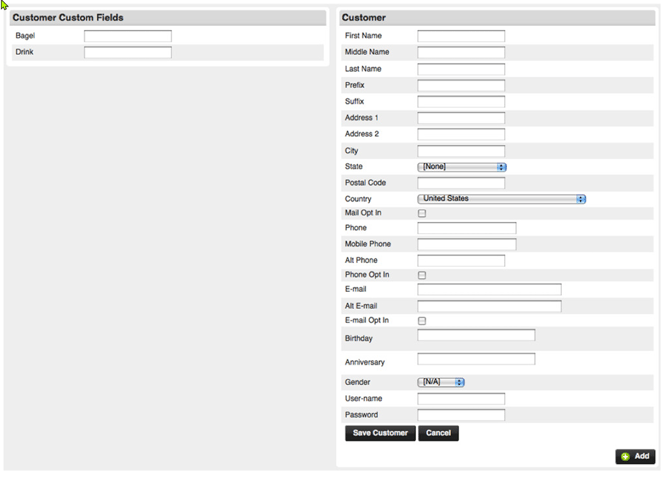Click into the Bagel custom field
The width and height of the screenshot is (670, 480).
[127, 36]
